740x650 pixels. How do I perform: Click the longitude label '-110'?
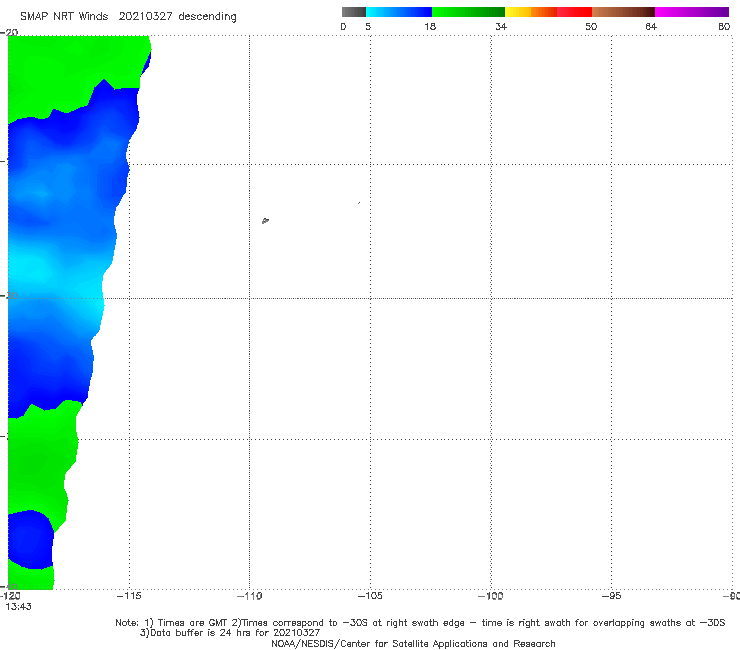click(249, 596)
